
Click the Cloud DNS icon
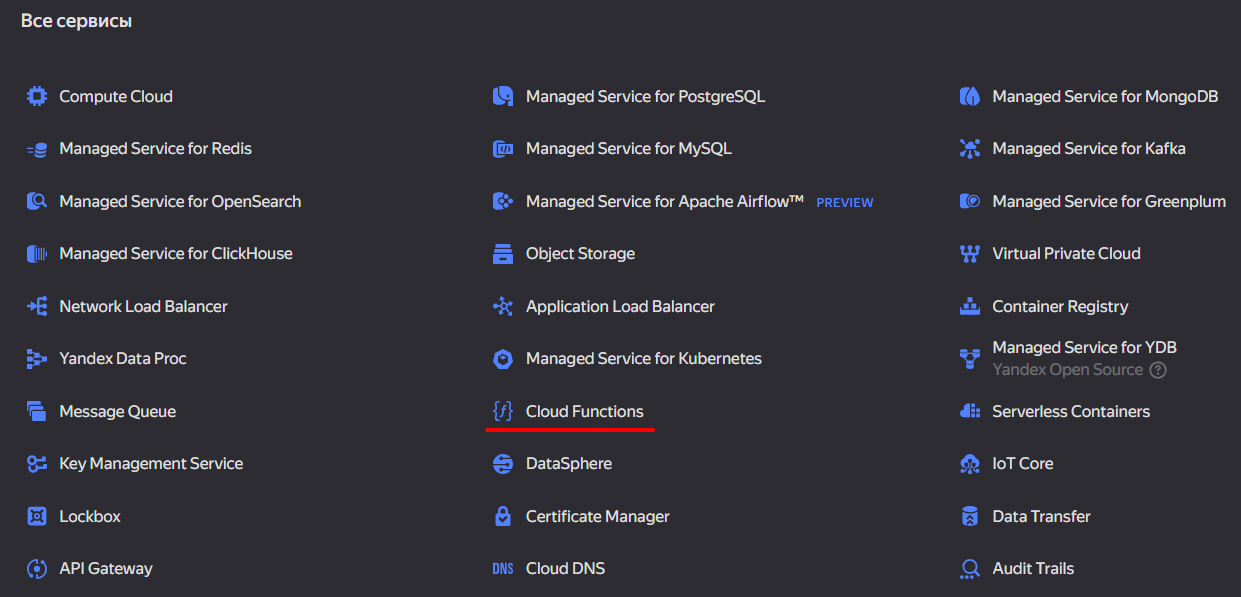(503, 569)
